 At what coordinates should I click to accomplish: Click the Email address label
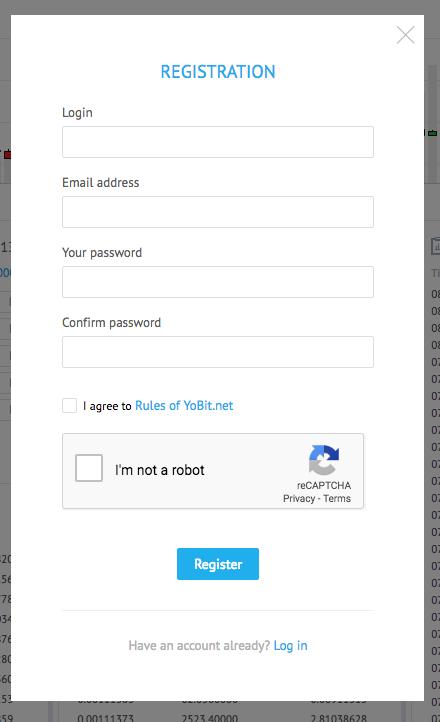(101, 183)
